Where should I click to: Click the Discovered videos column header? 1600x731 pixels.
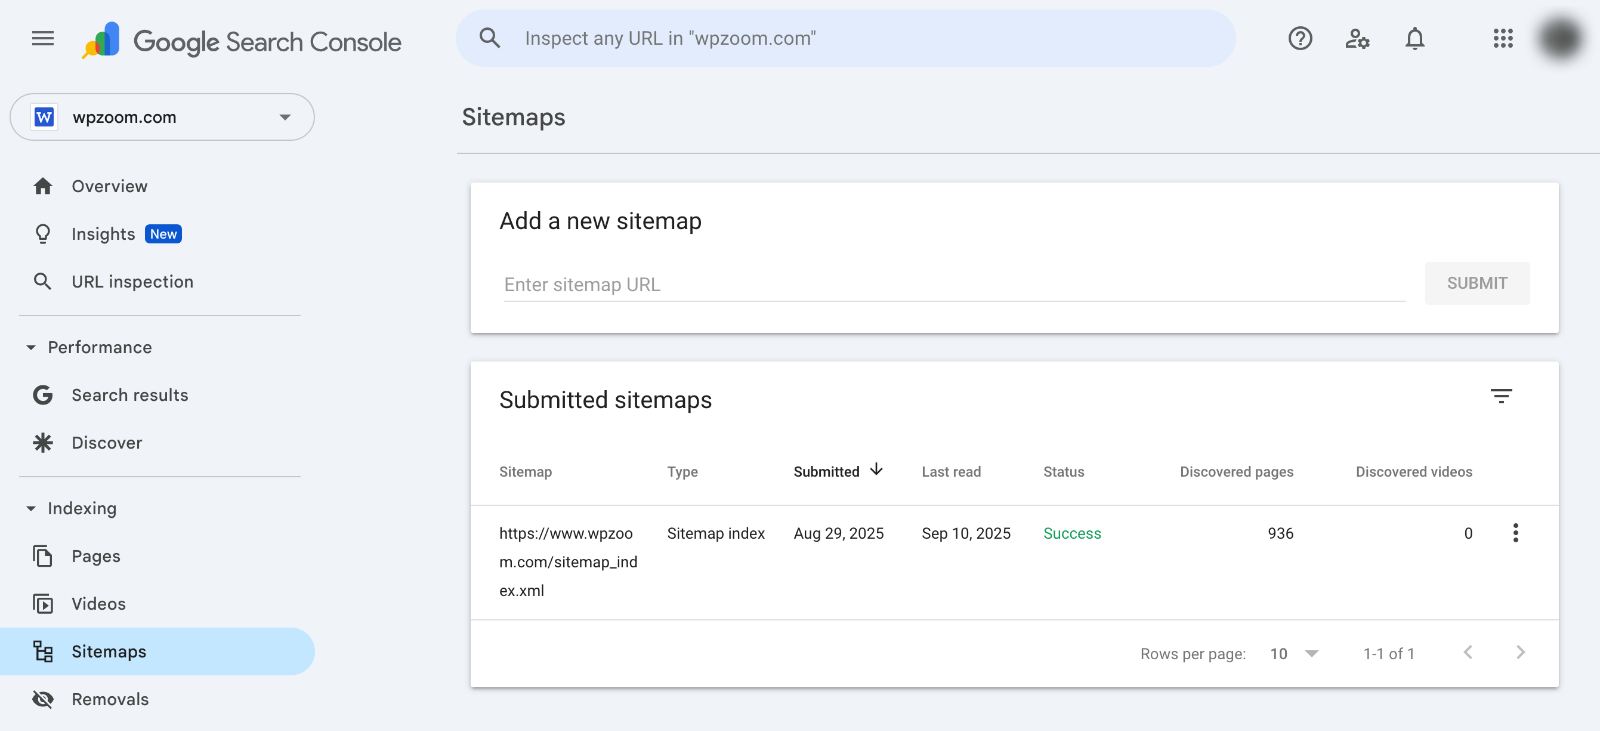[1414, 472]
